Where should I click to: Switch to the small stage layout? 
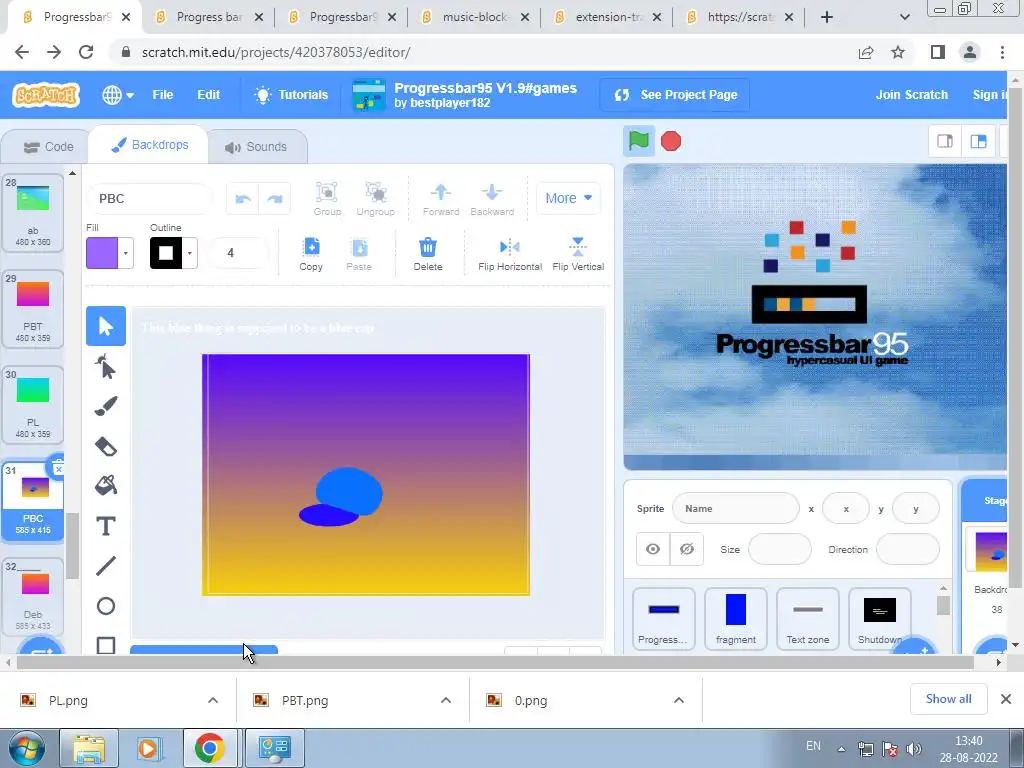coord(944,141)
